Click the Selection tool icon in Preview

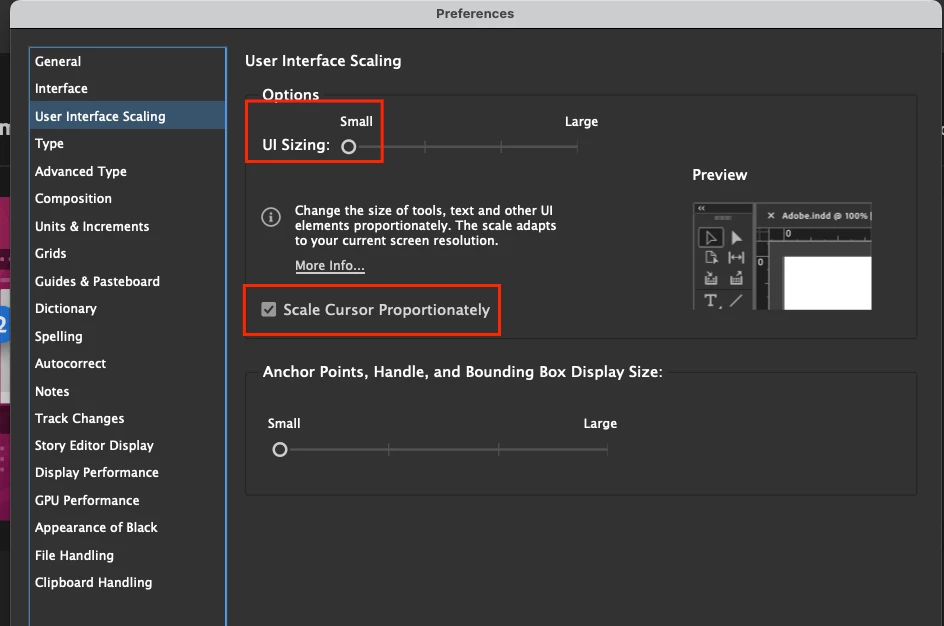click(710, 238)
